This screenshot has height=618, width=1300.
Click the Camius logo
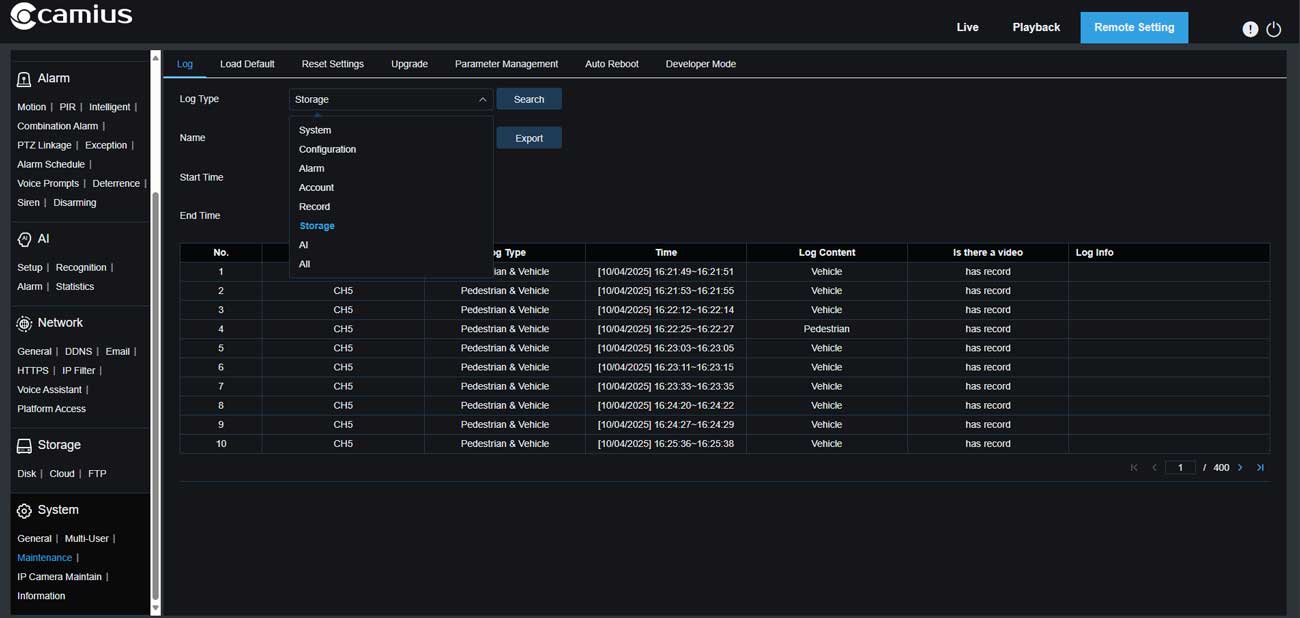point(70,16)
